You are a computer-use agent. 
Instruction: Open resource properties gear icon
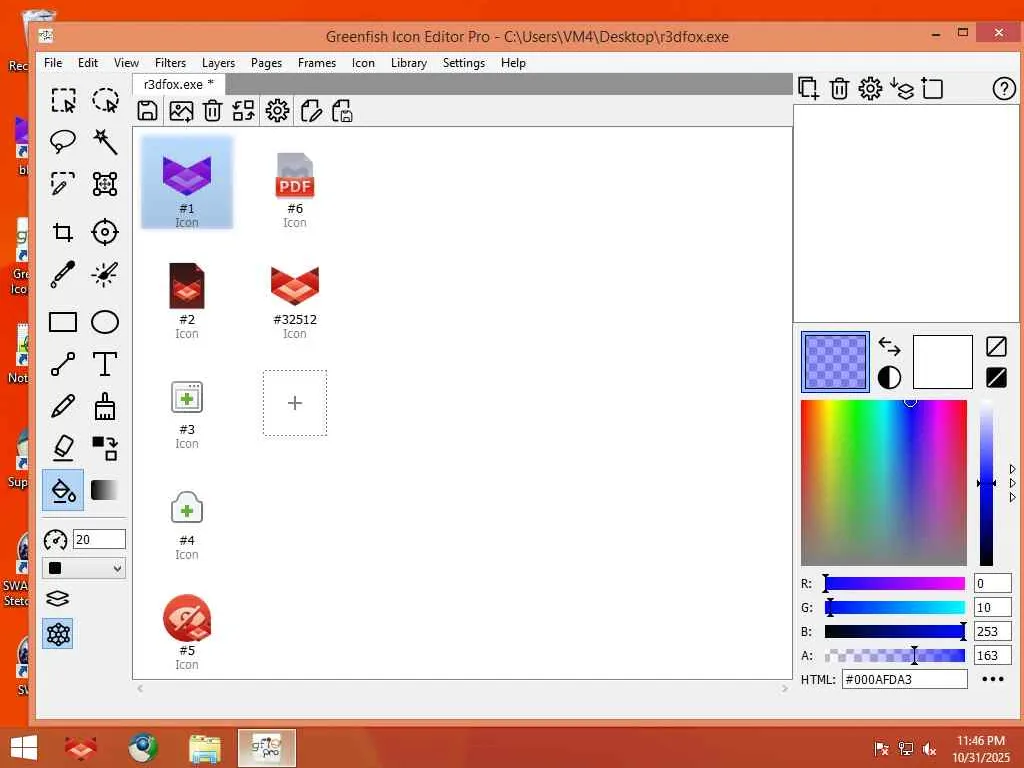(x=278, y=110)
